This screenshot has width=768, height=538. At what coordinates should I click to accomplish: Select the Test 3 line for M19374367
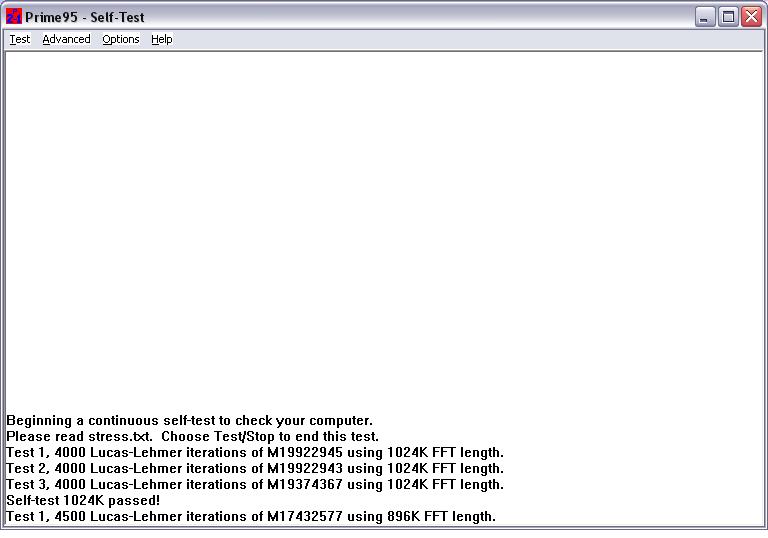pyautogui.click(x=255, y=485)
